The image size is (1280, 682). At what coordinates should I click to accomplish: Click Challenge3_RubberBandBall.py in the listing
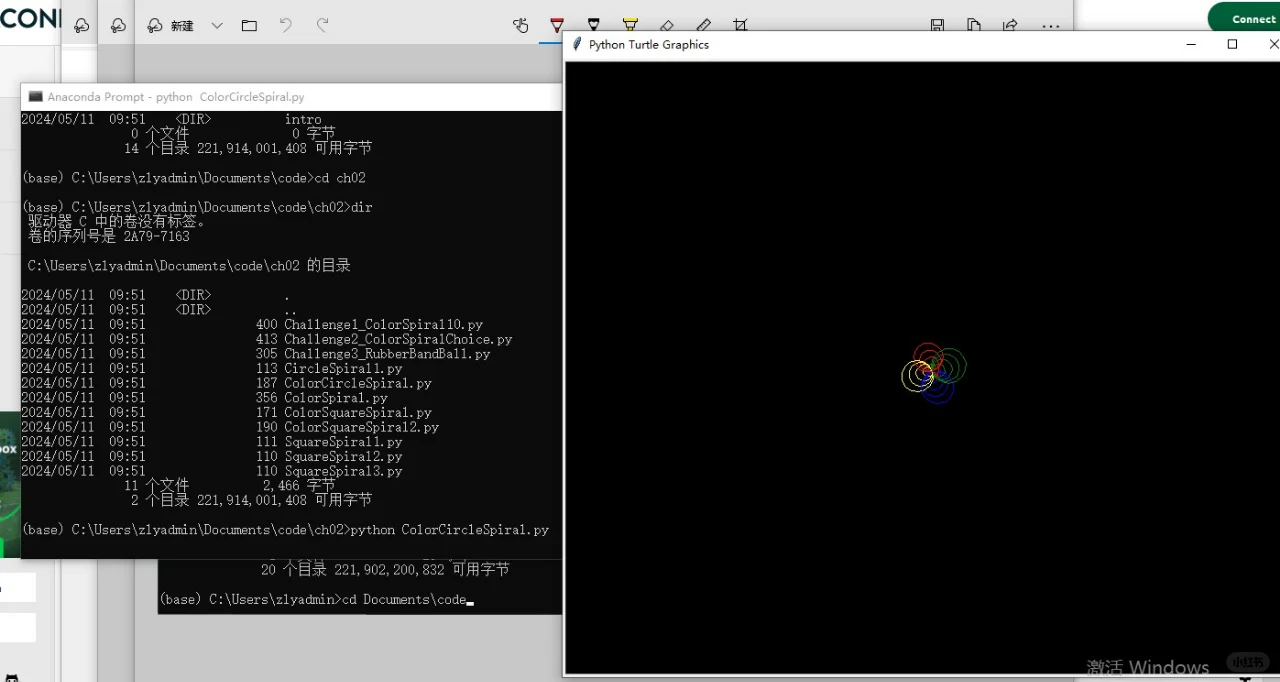pos(387,354)
